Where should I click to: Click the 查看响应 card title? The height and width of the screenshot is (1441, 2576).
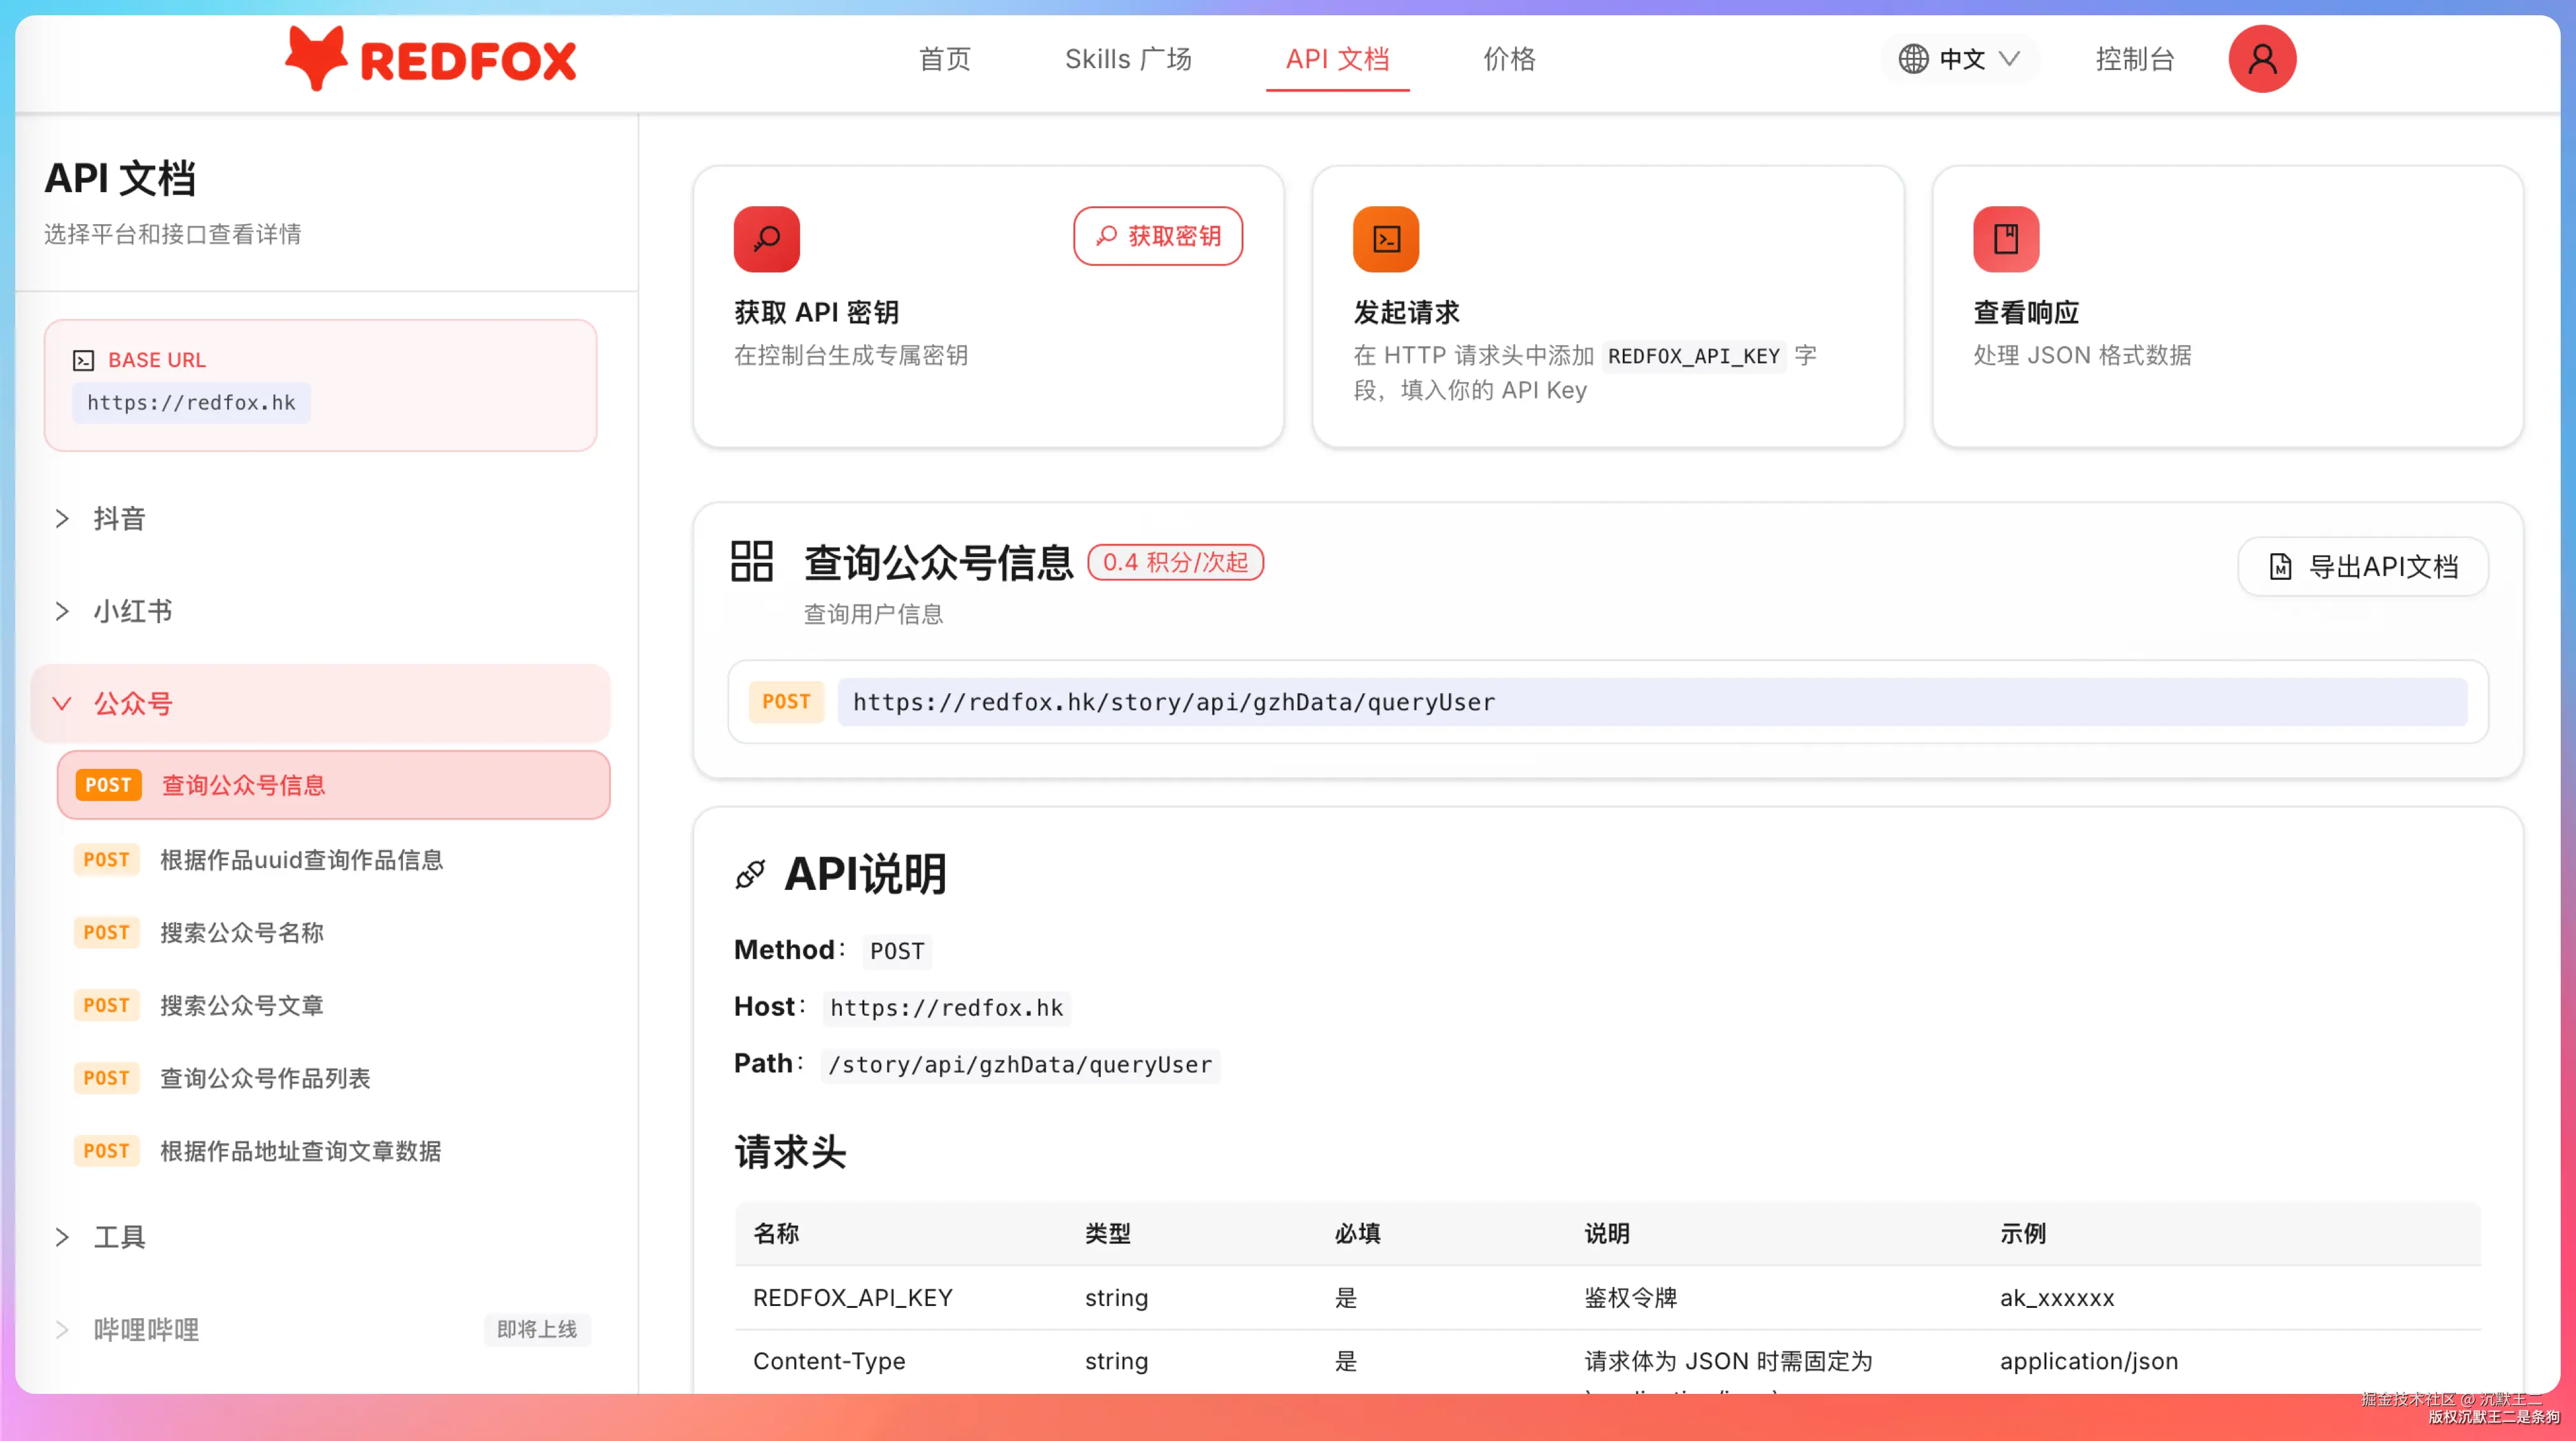(2026, 312)
